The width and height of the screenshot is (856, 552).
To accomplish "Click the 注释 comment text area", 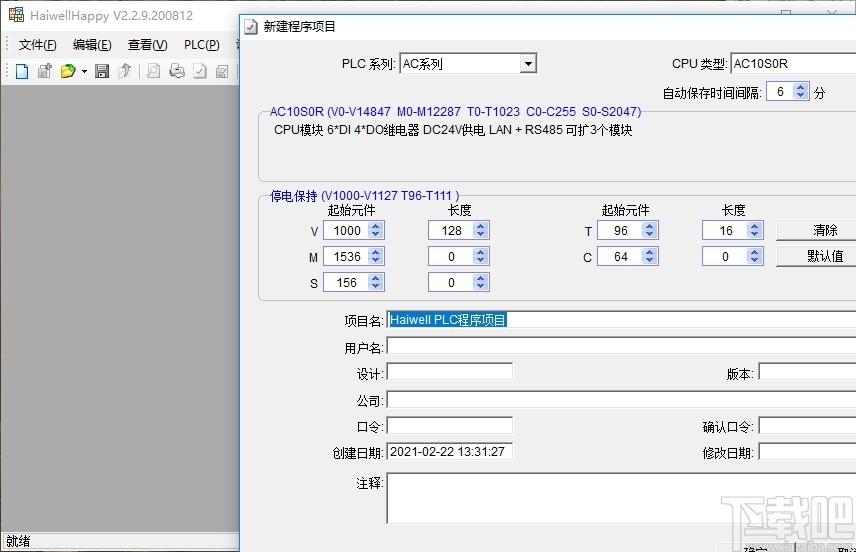I will click(622, 498).
